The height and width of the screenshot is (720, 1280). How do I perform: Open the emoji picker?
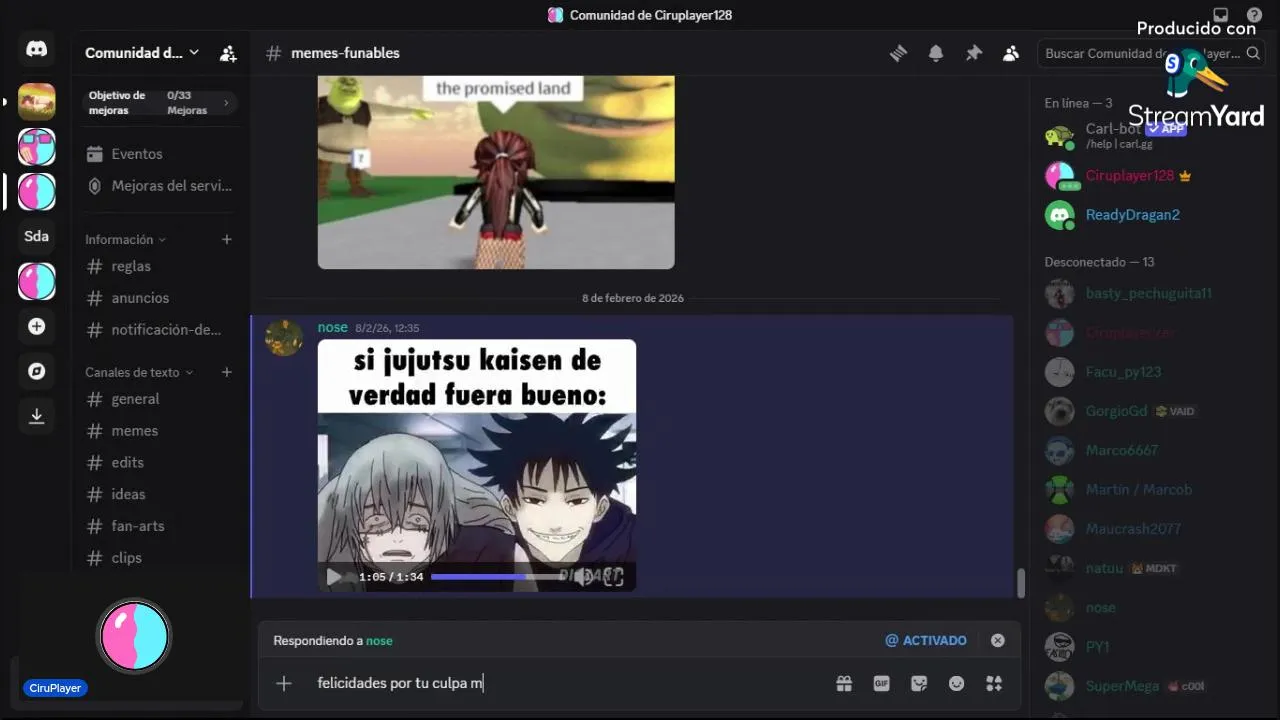[956, 683]
